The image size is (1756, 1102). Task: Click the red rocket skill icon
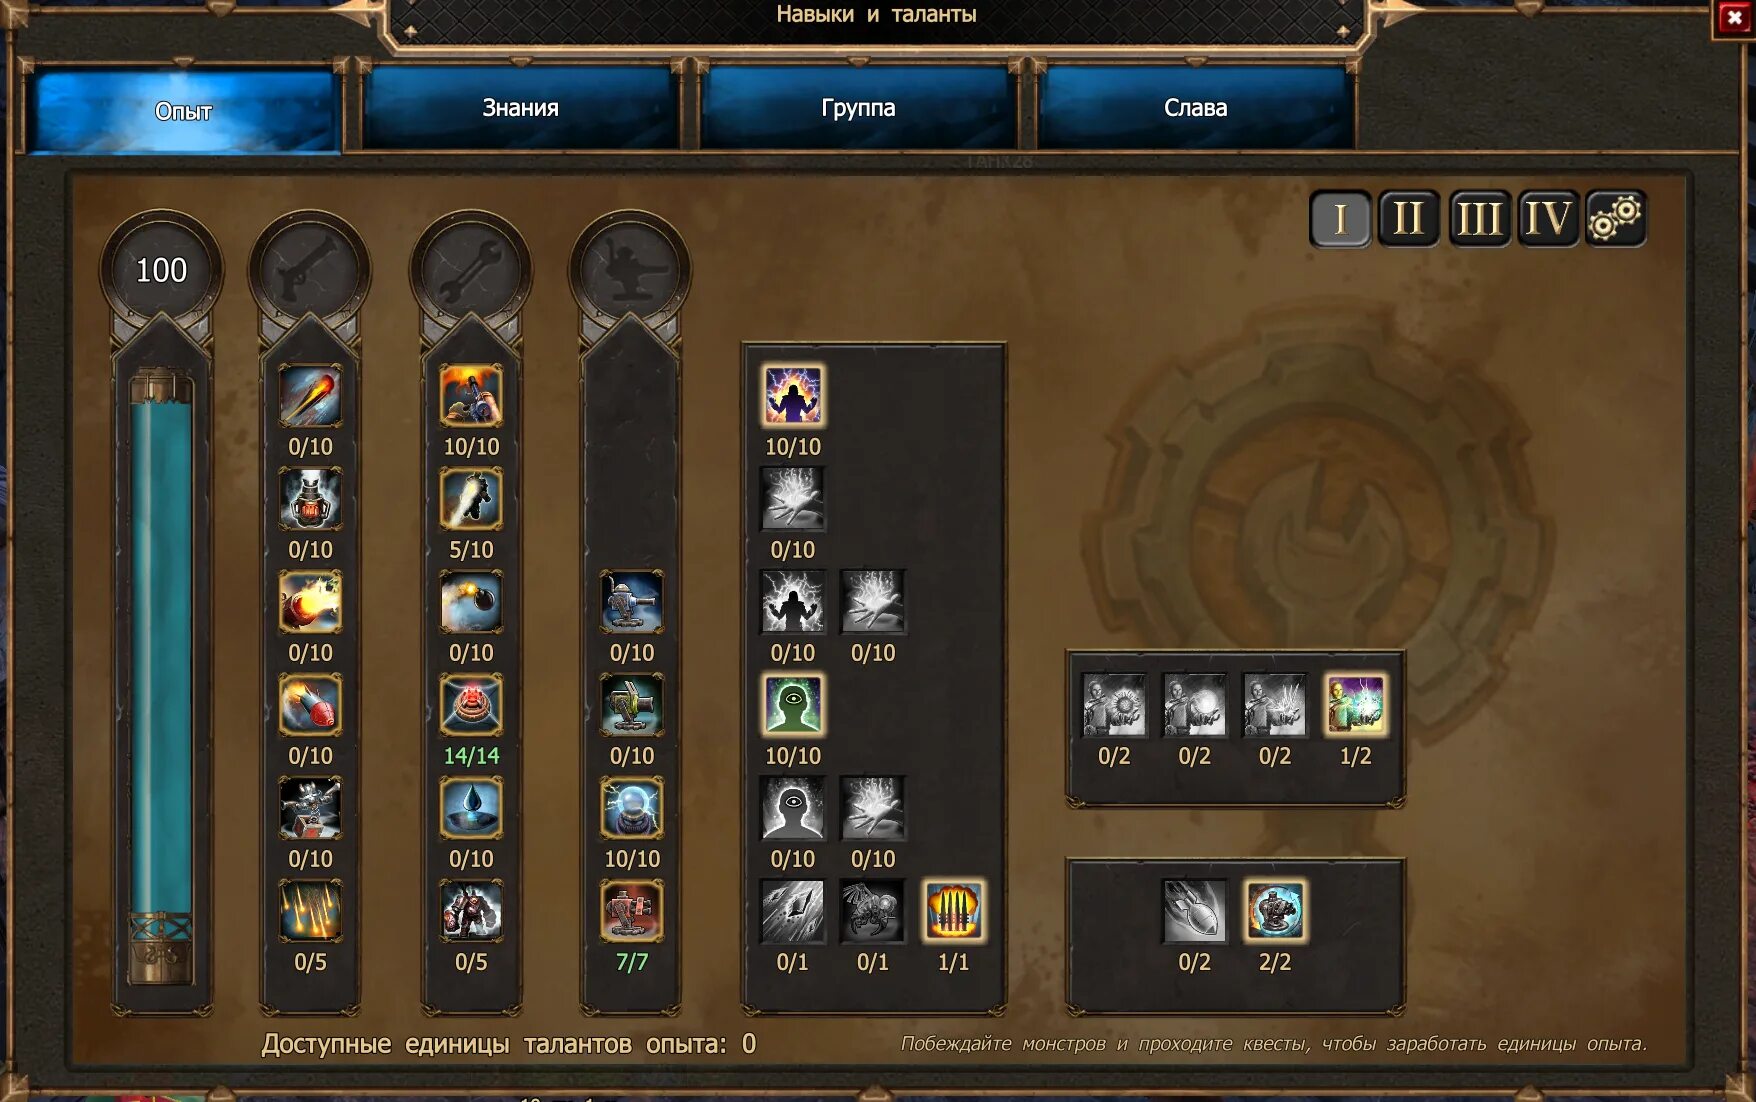(310, 705)
